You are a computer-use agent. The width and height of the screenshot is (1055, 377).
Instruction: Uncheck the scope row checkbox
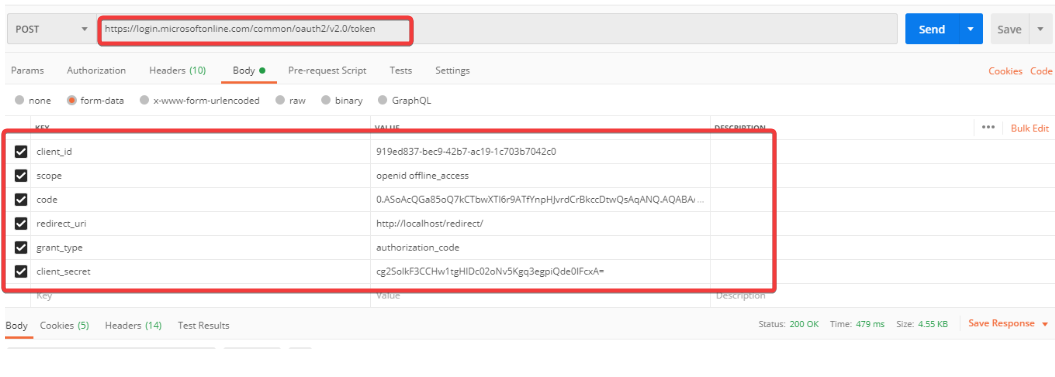click(x=21, y=176)
